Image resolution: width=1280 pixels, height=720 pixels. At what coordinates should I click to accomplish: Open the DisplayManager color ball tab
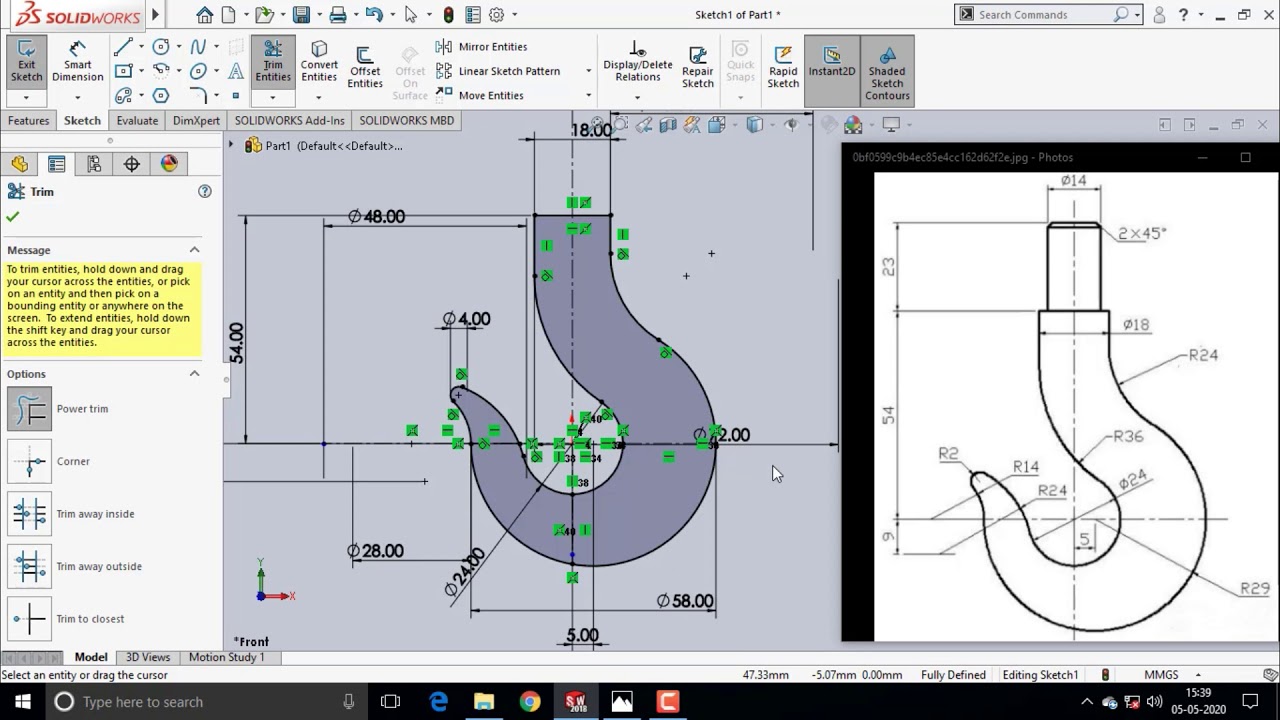pyautogui.click(x=169, y=164)
